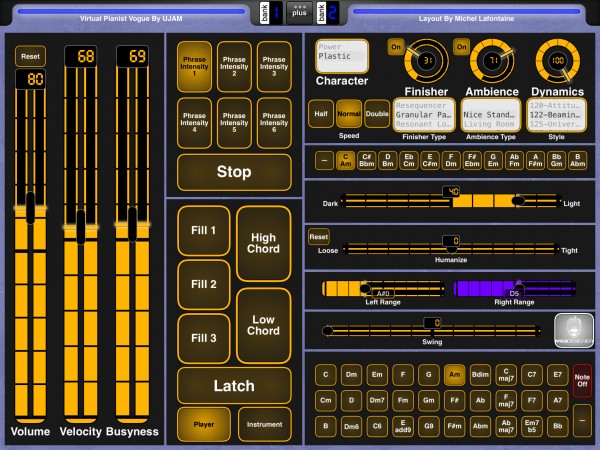This screenshot has height=450, width=600.
Task: Select Phrase Intensity 4
Action: (x=194, y=123)
